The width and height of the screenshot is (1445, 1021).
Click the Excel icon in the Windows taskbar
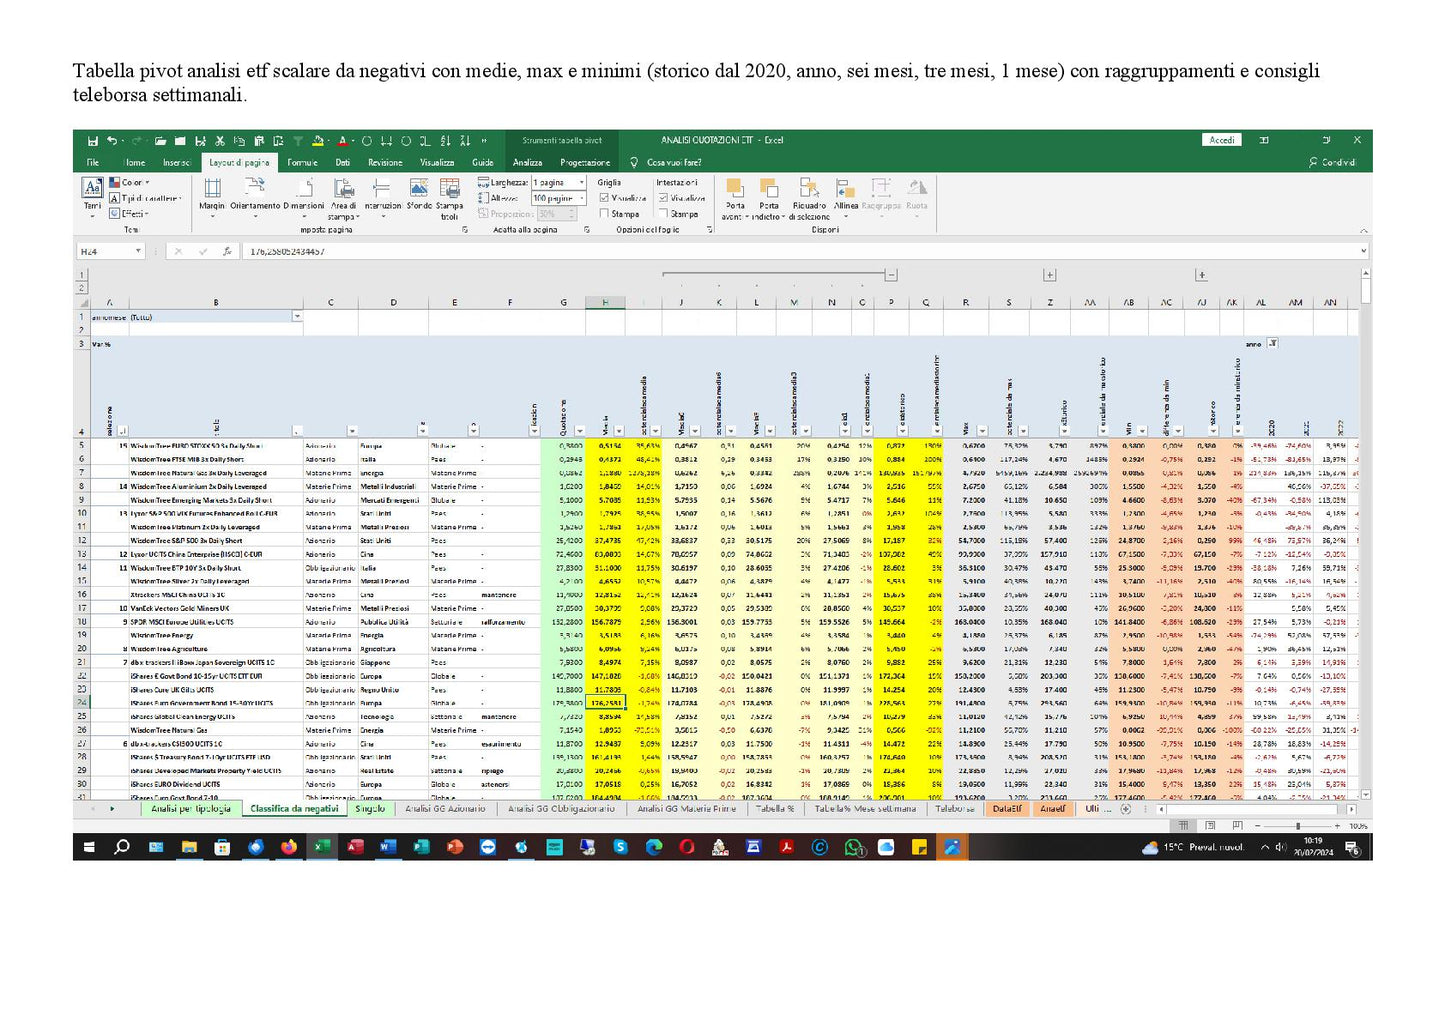click(x=322, y=847)
